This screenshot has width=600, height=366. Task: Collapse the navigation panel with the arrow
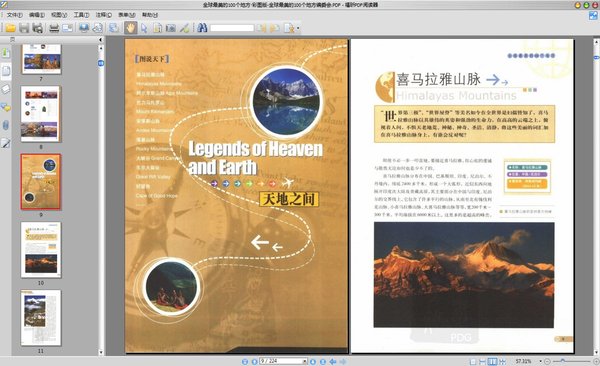click(x=100, y=39)
